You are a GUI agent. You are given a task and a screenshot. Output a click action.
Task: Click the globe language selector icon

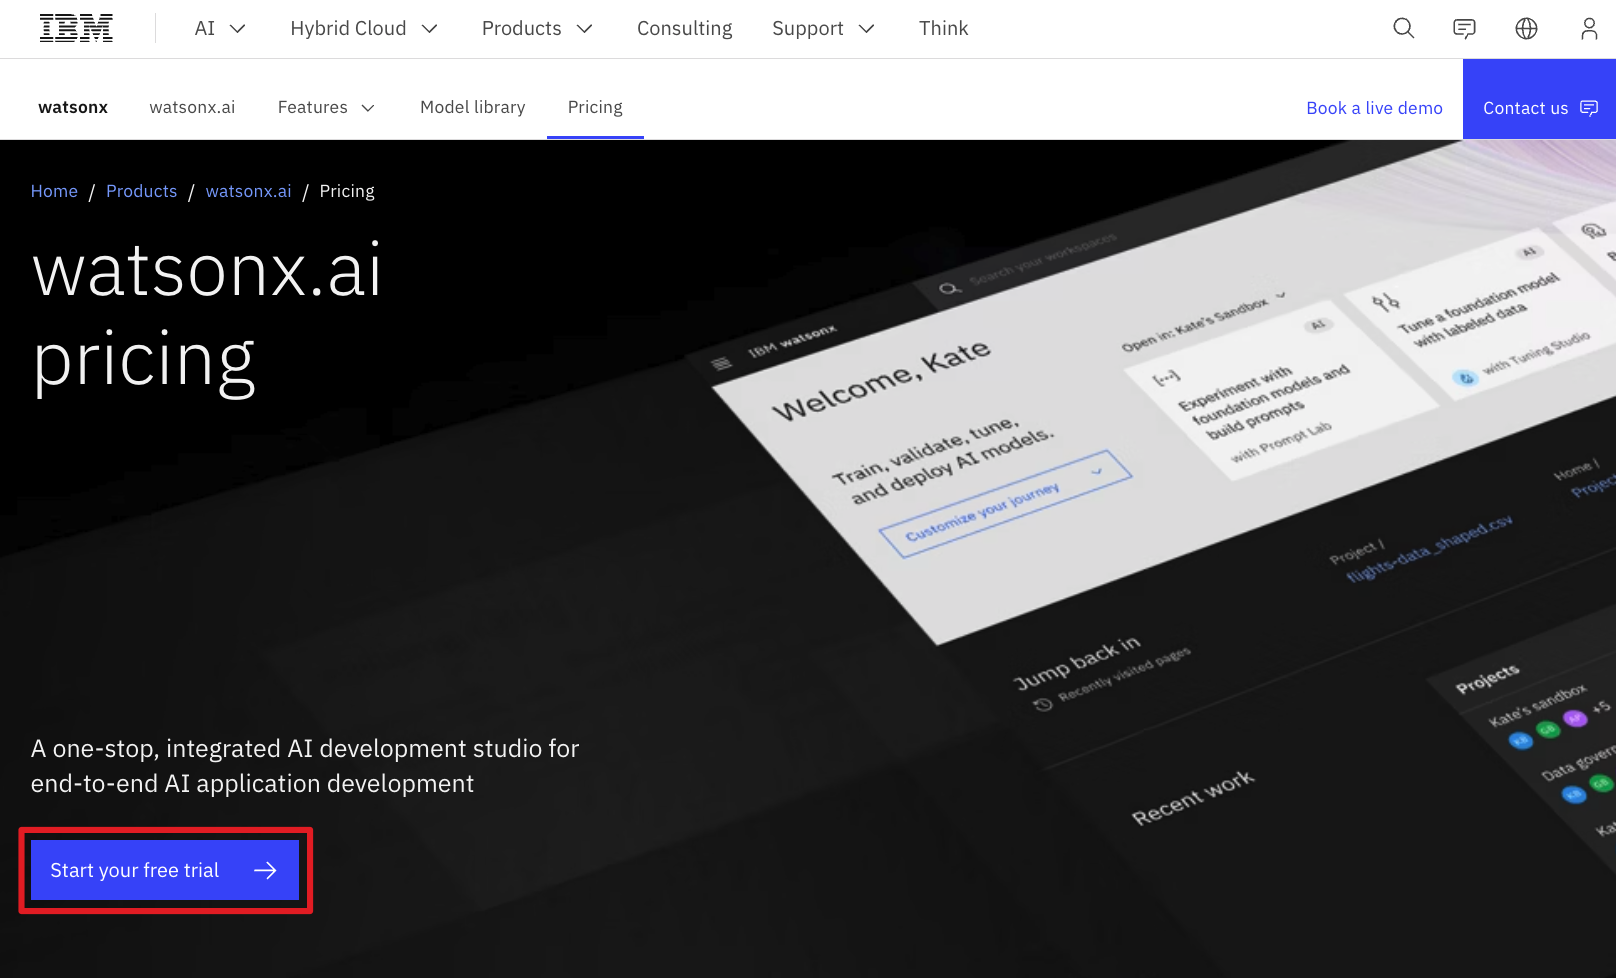(x=1526, y=28)
